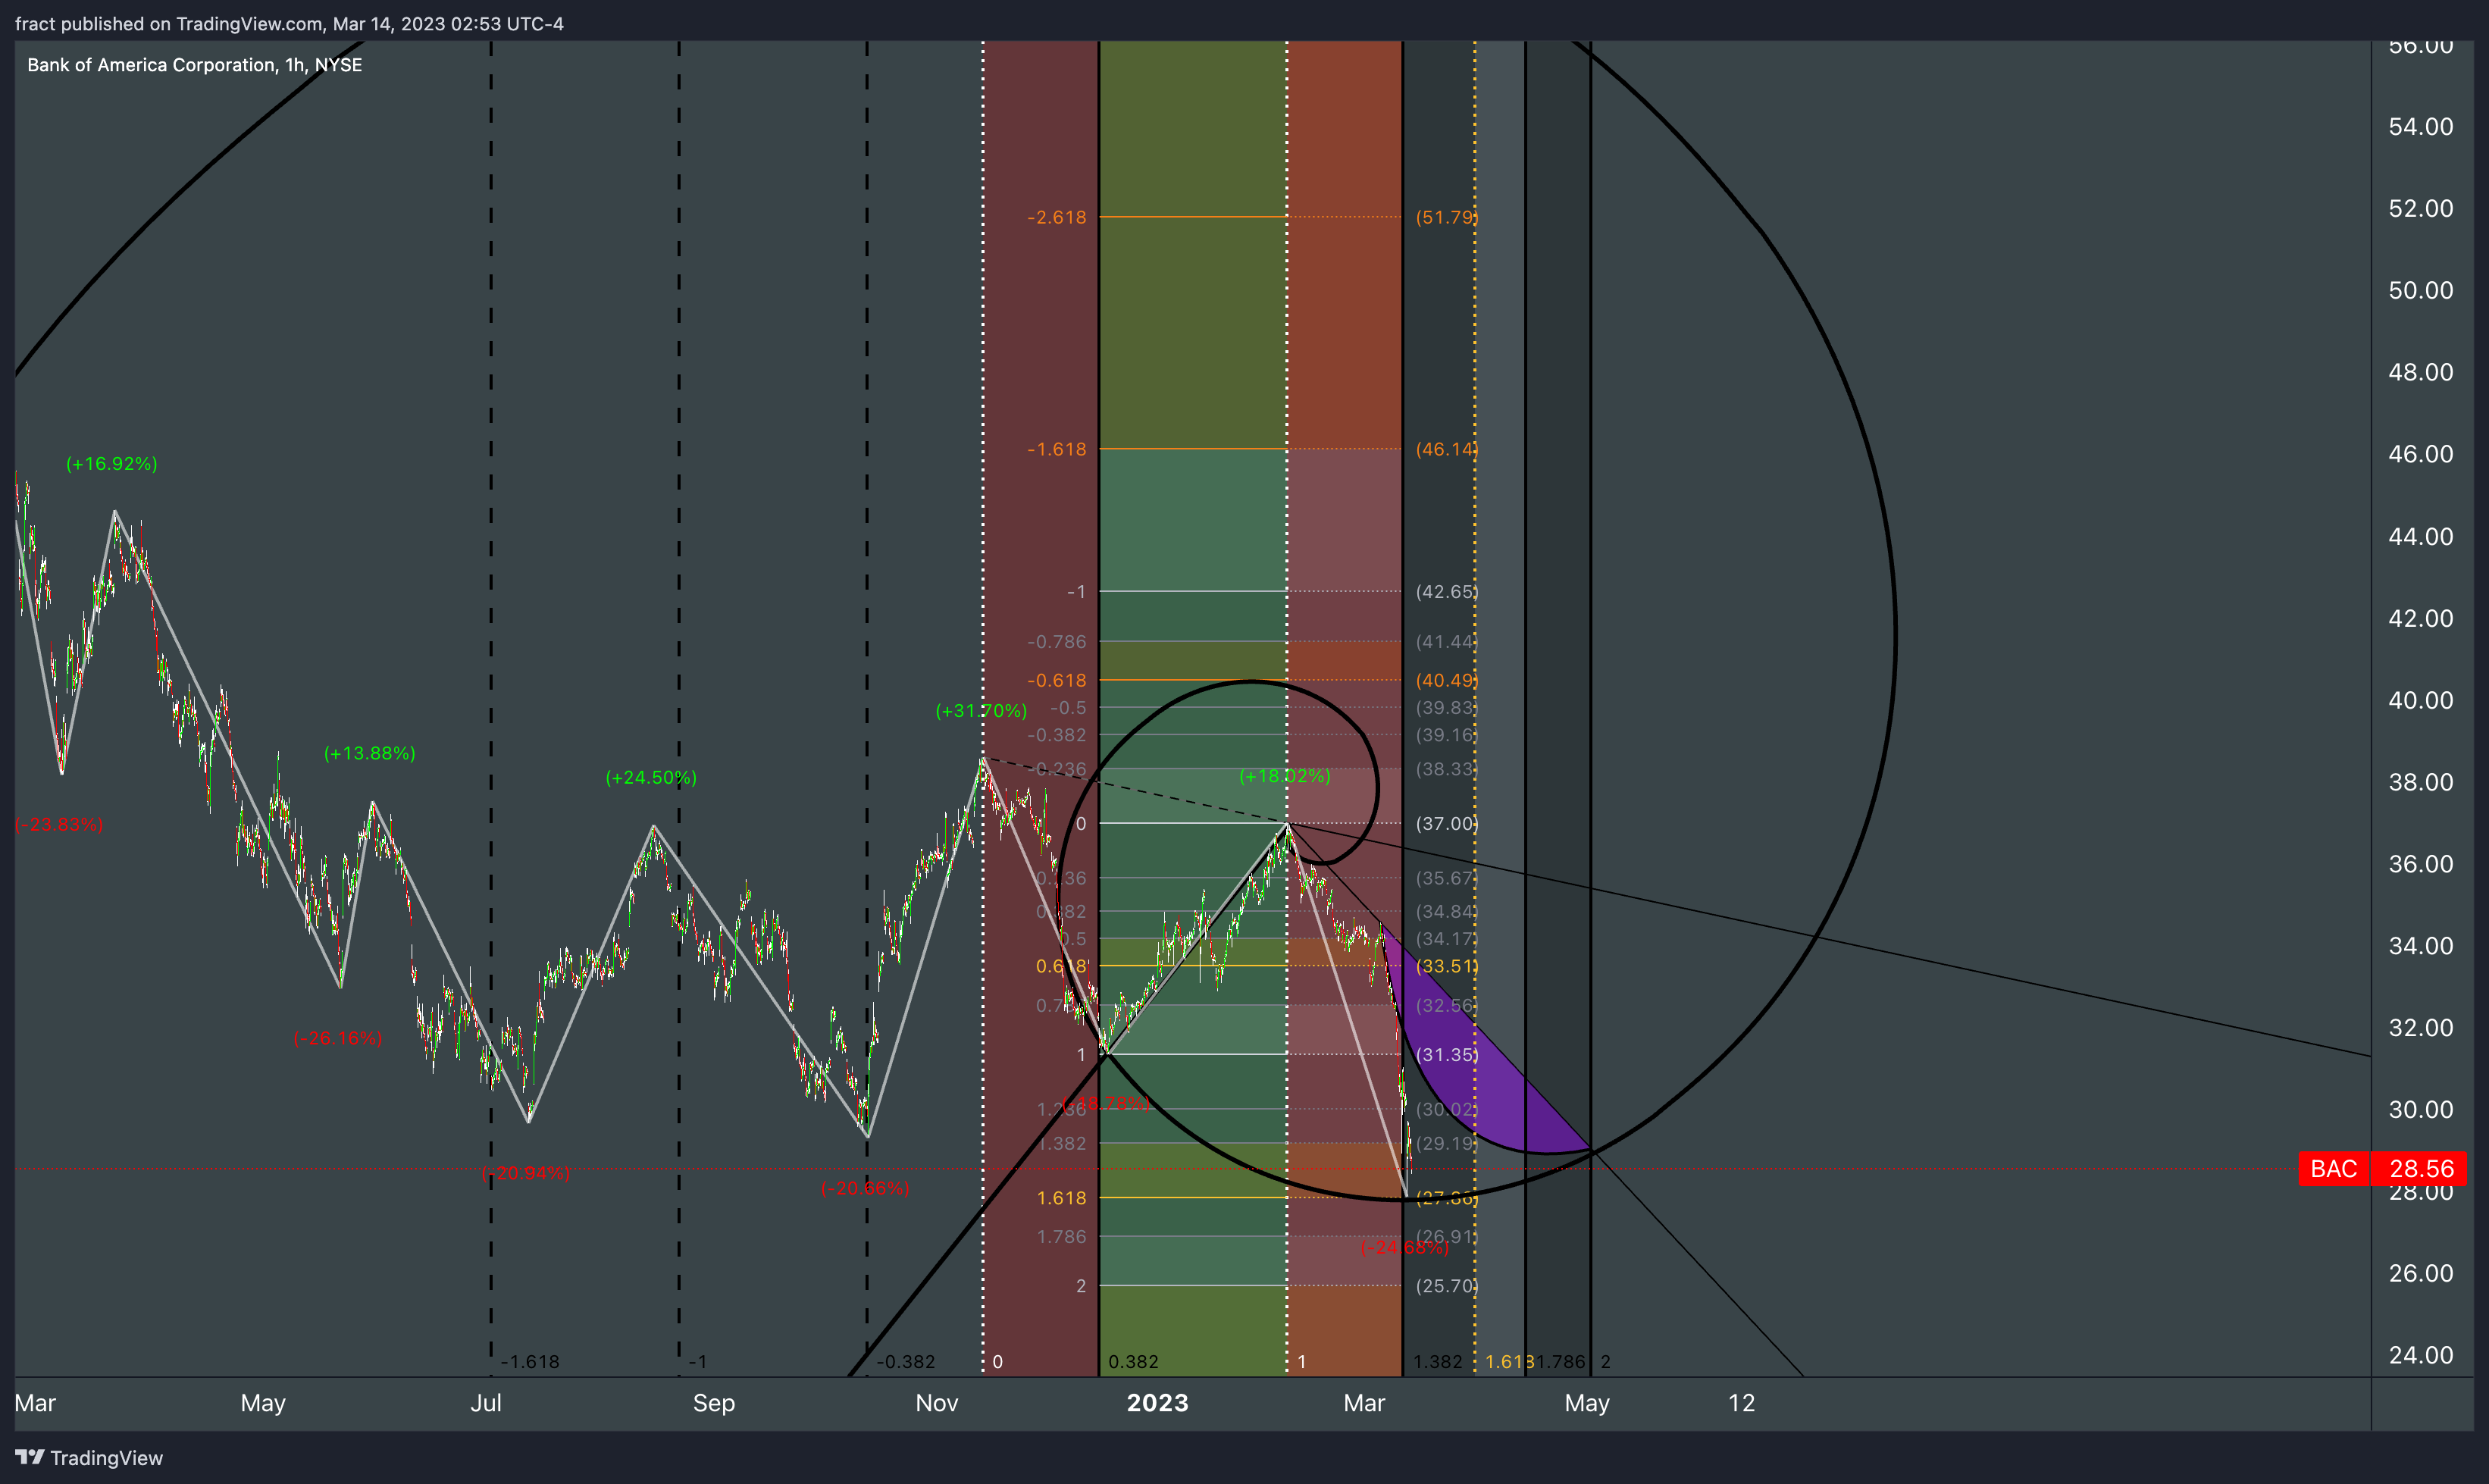Select the (29.19) Fibonacci price label
The image size is (2489, 1484).
coord(1446,1143)
